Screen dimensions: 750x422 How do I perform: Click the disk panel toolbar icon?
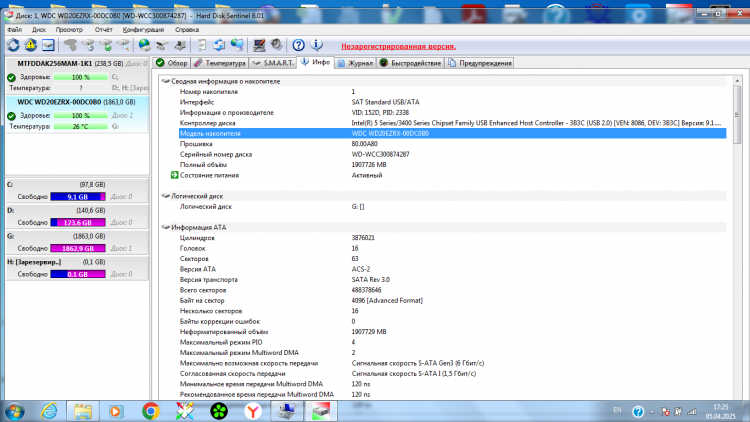[x=48, y=45]
